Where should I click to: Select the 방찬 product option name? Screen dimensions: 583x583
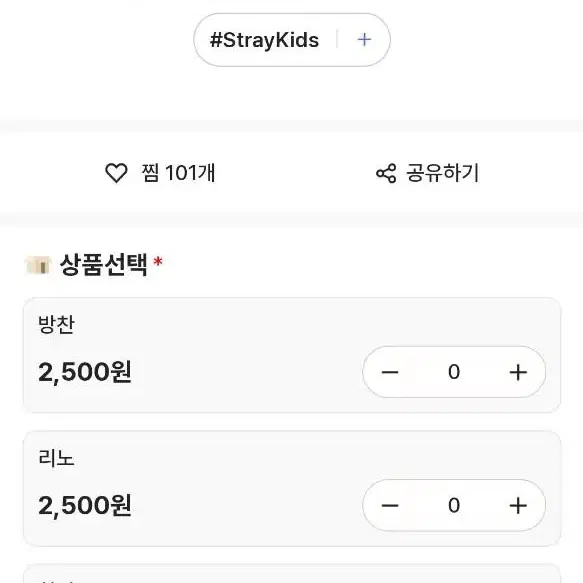[x=57, y=324]
